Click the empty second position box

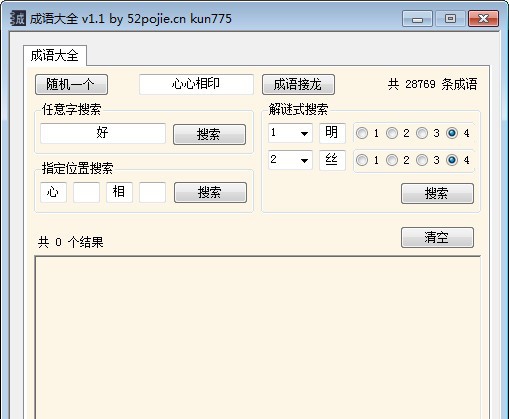86,192
